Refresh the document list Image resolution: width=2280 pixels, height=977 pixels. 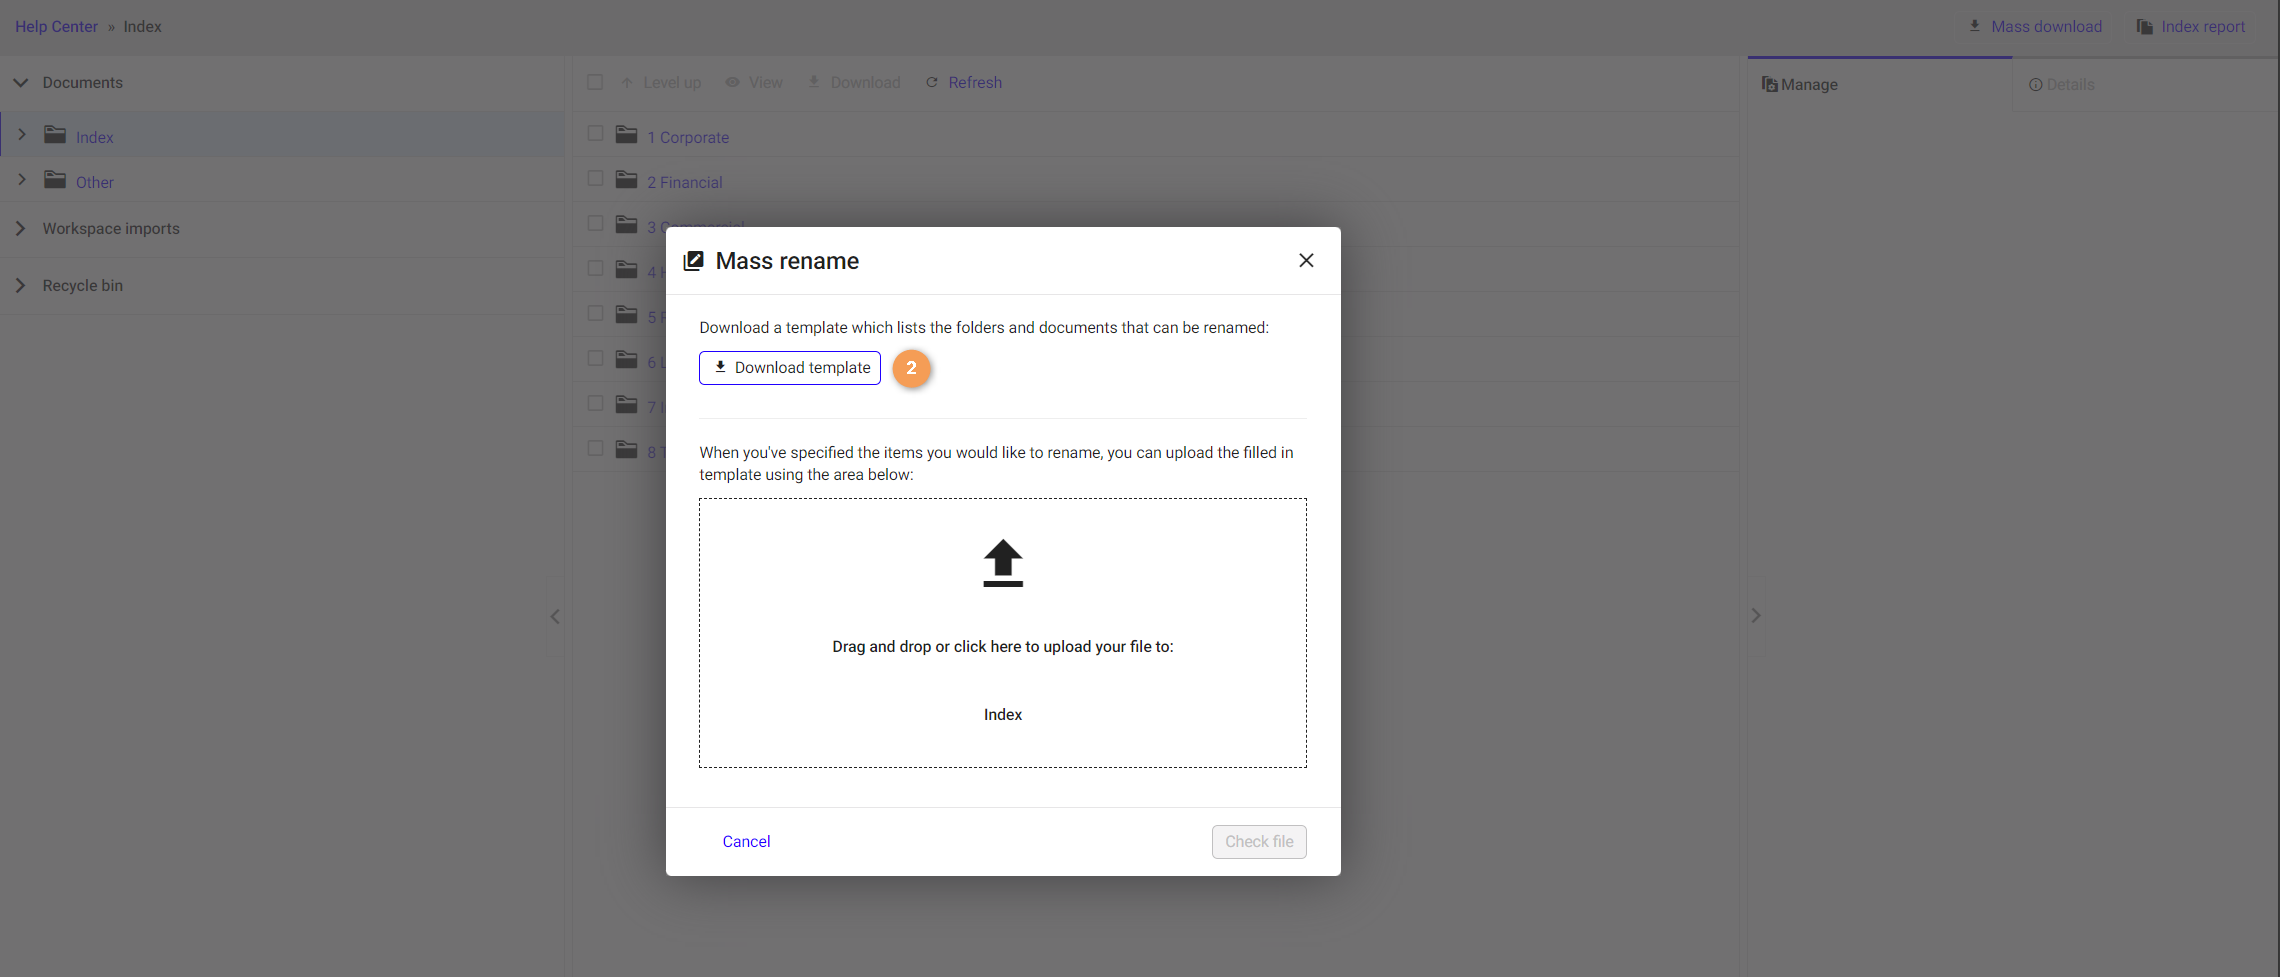964,83
